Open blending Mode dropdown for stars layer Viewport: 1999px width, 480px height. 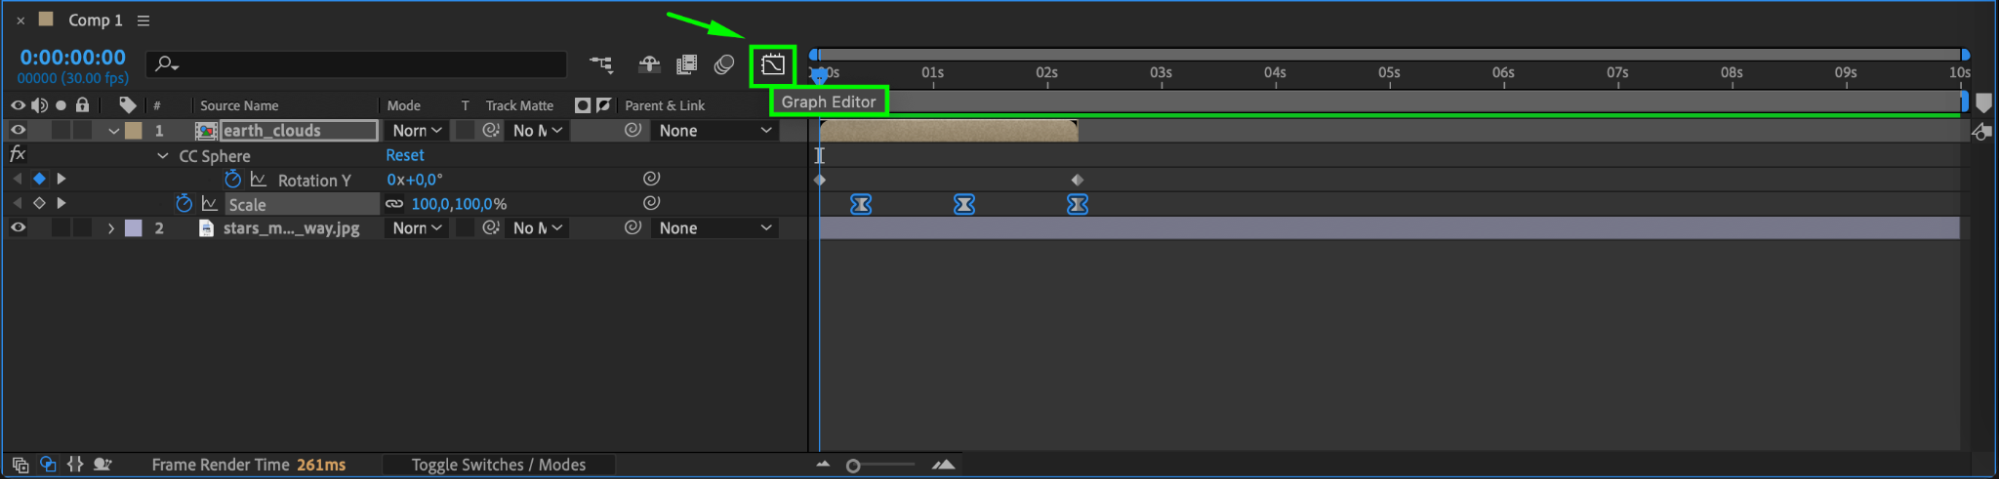coord(416,228)
